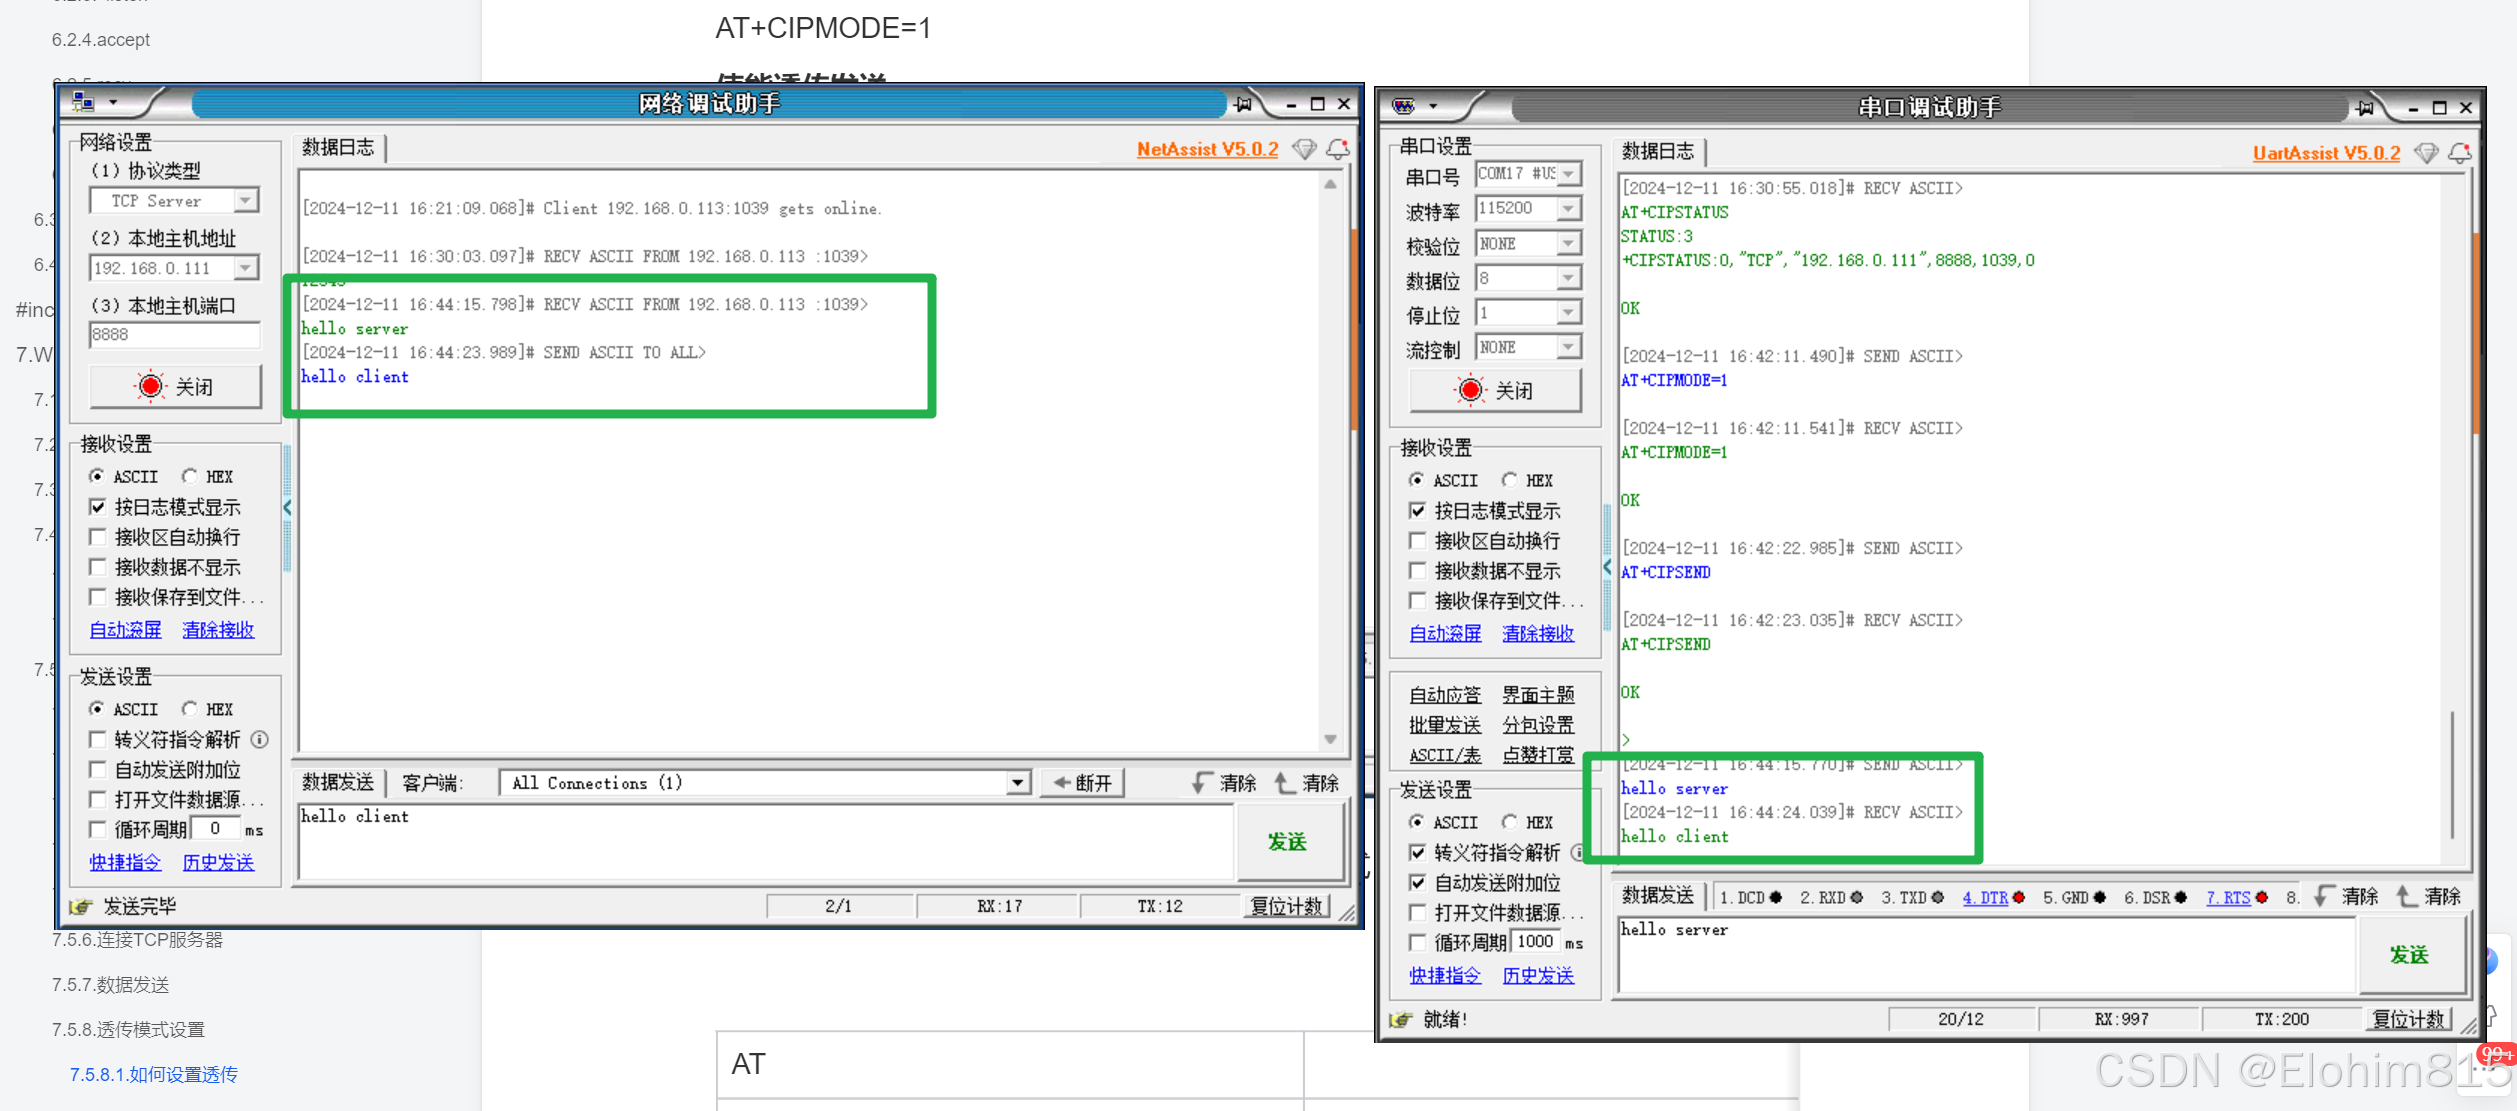Screen dimensions: 2517x1111
Task: Uncheck 自动发送附加位 in UartAssist
Action: click(1417, 883)
